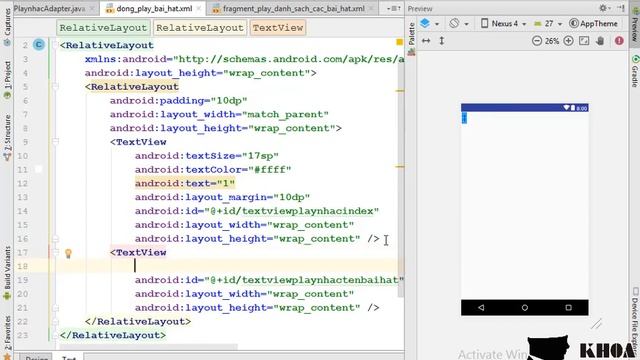Image resolution: width=640 pixels, height=360 pixels.
Task: Open the API 27 version dropdown
Action: coord(548,24)
